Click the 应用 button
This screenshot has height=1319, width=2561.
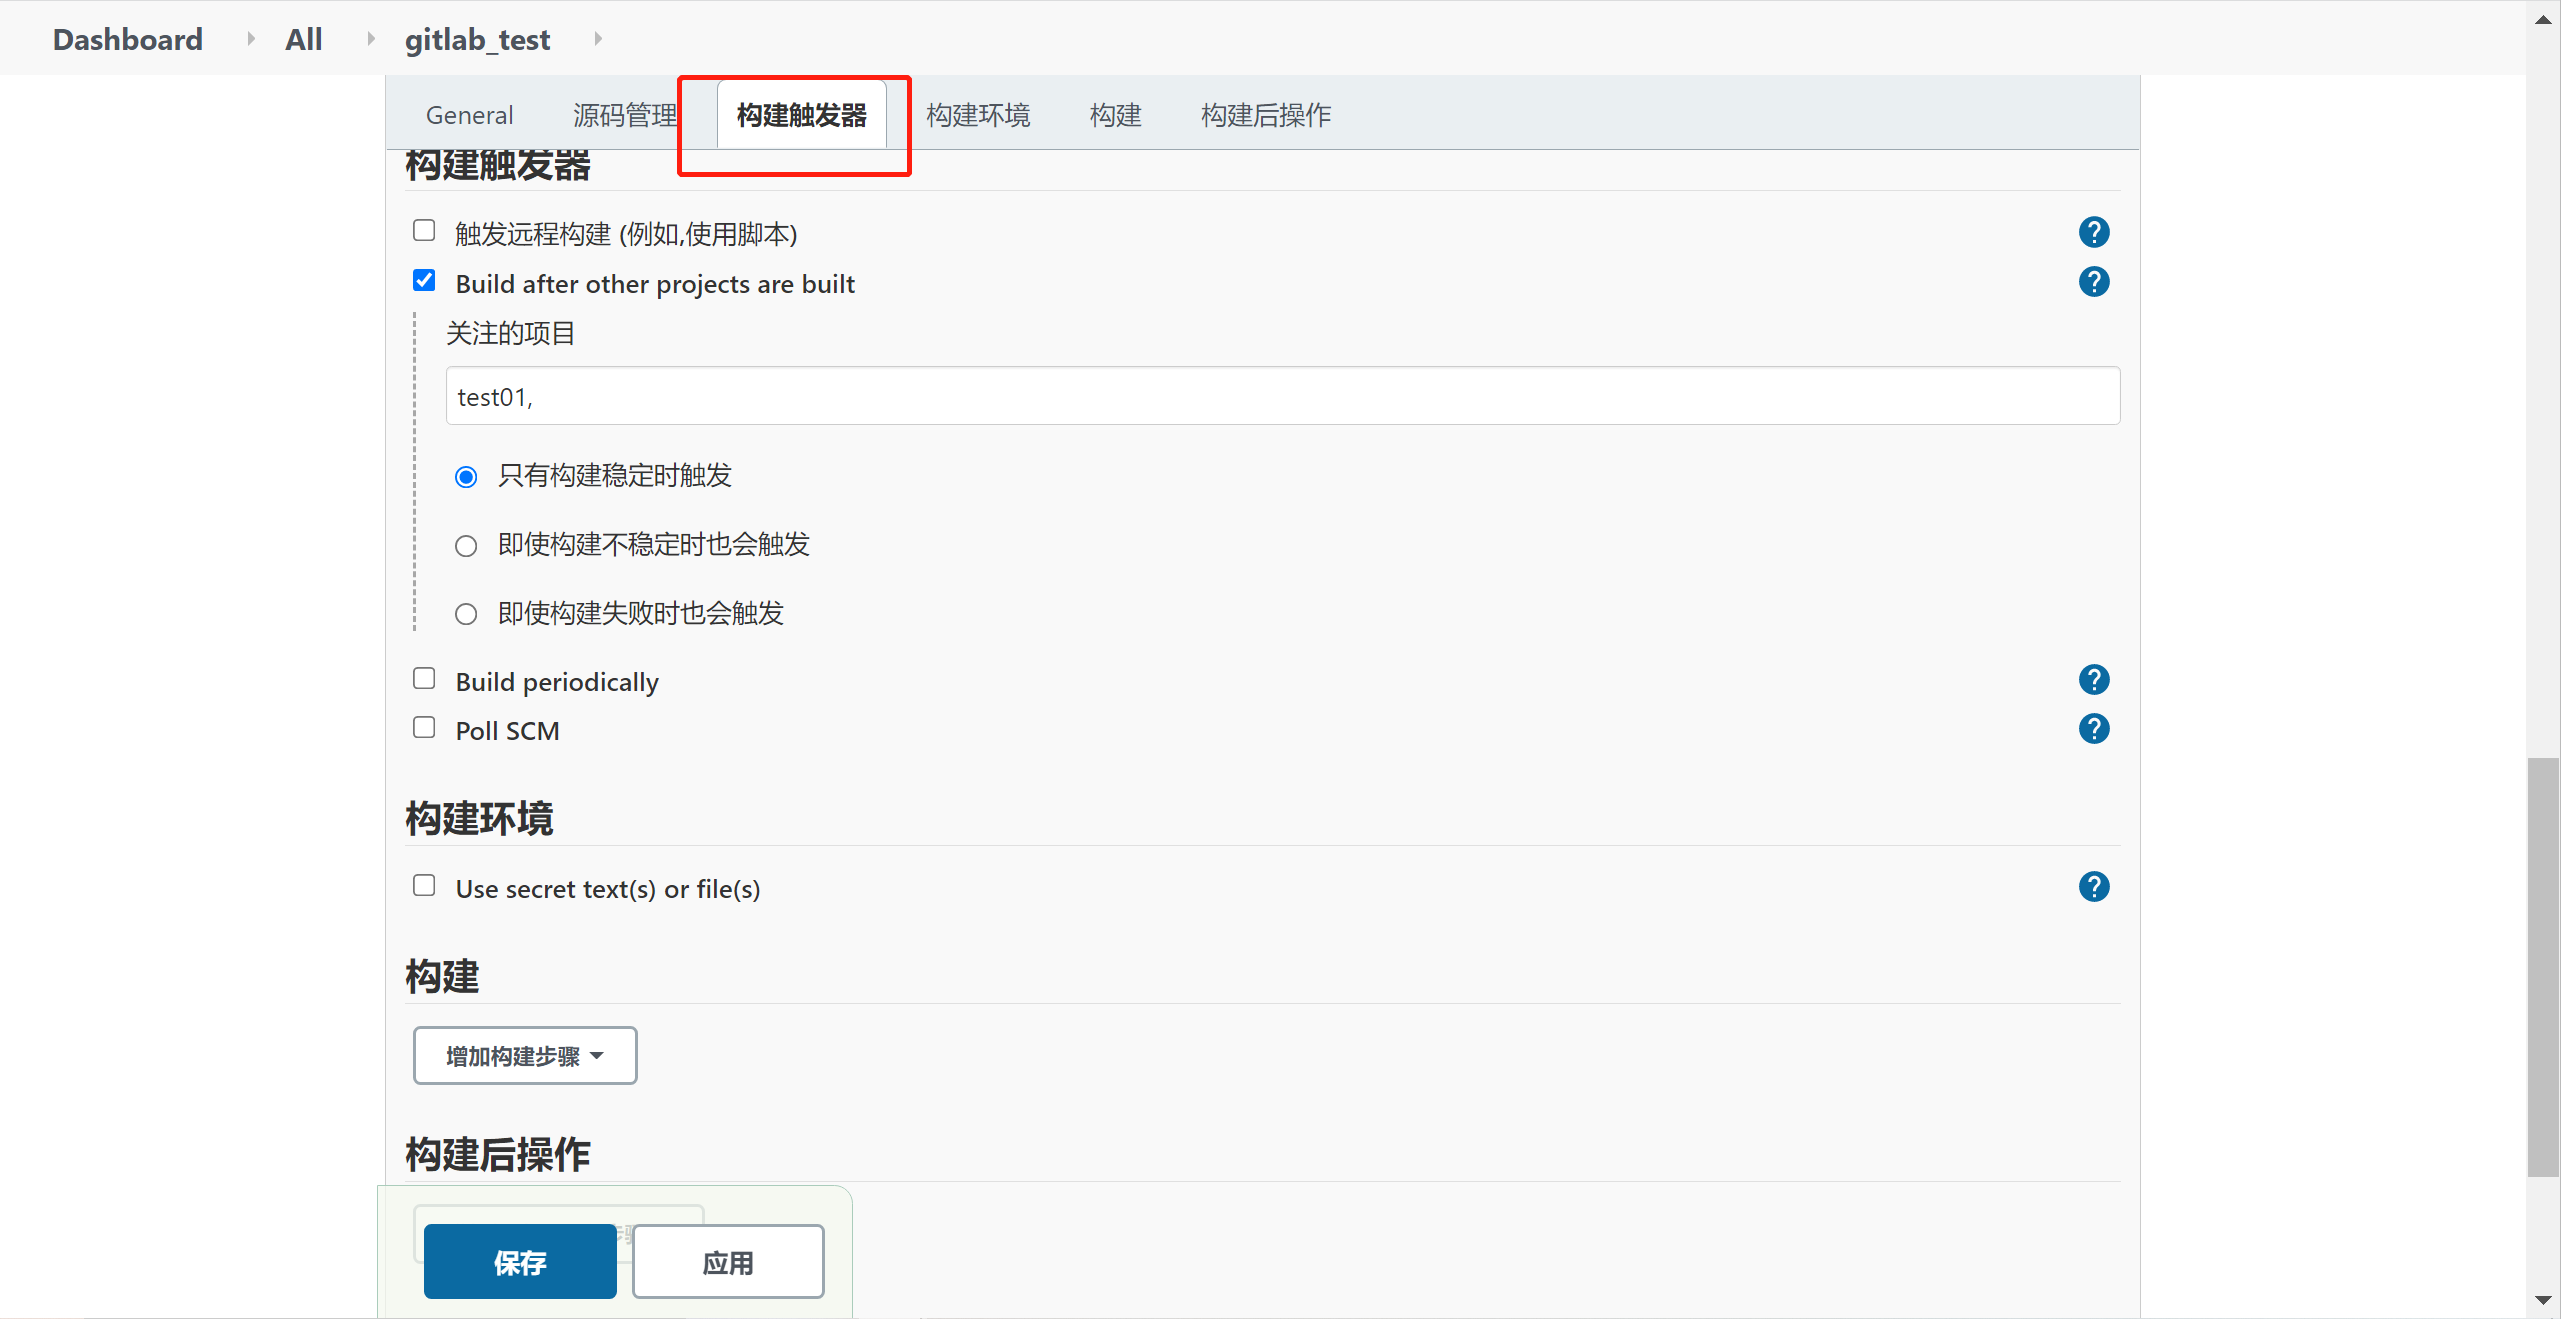point(728,1262)
